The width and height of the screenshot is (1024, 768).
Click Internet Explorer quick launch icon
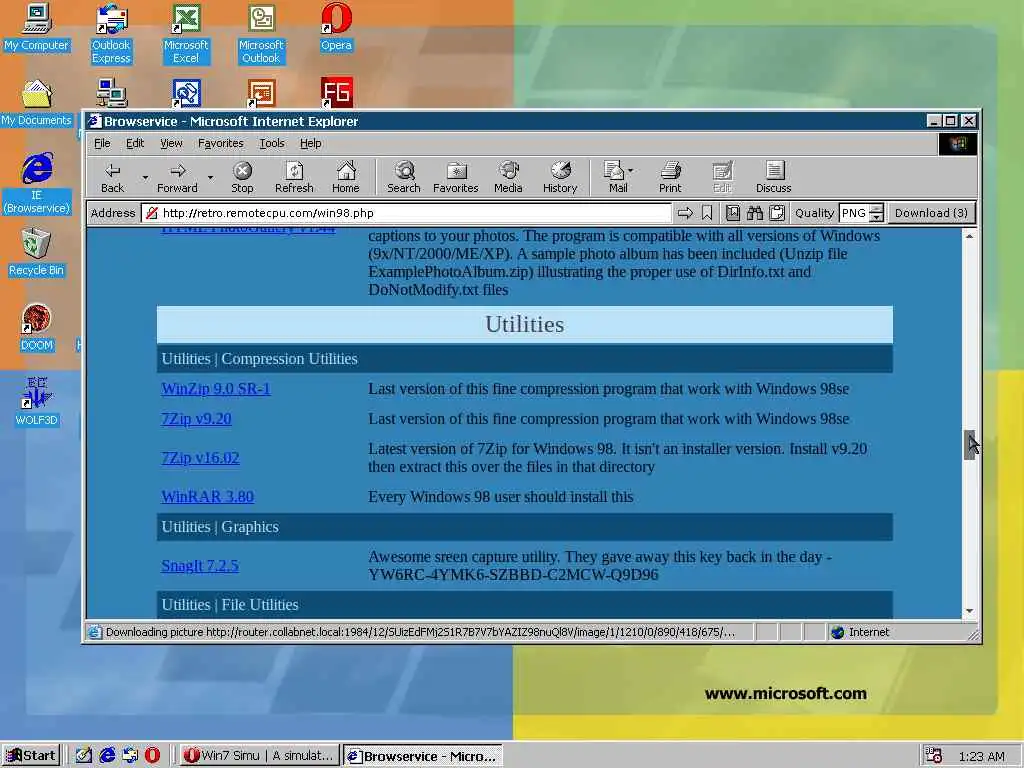[107, 756]
